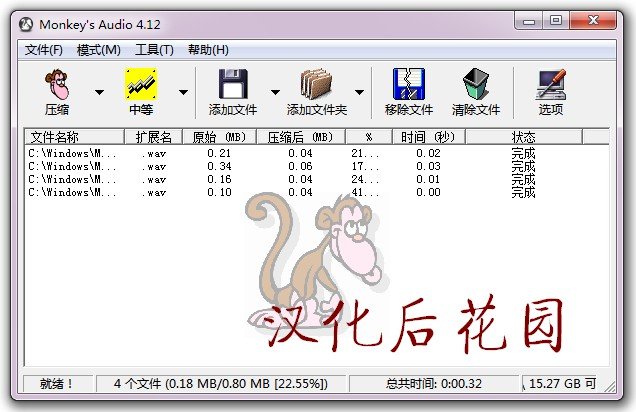This screenshot has height=412, width=636.
Task: Grab the window resize grip corner
Action: click(610, 386)
